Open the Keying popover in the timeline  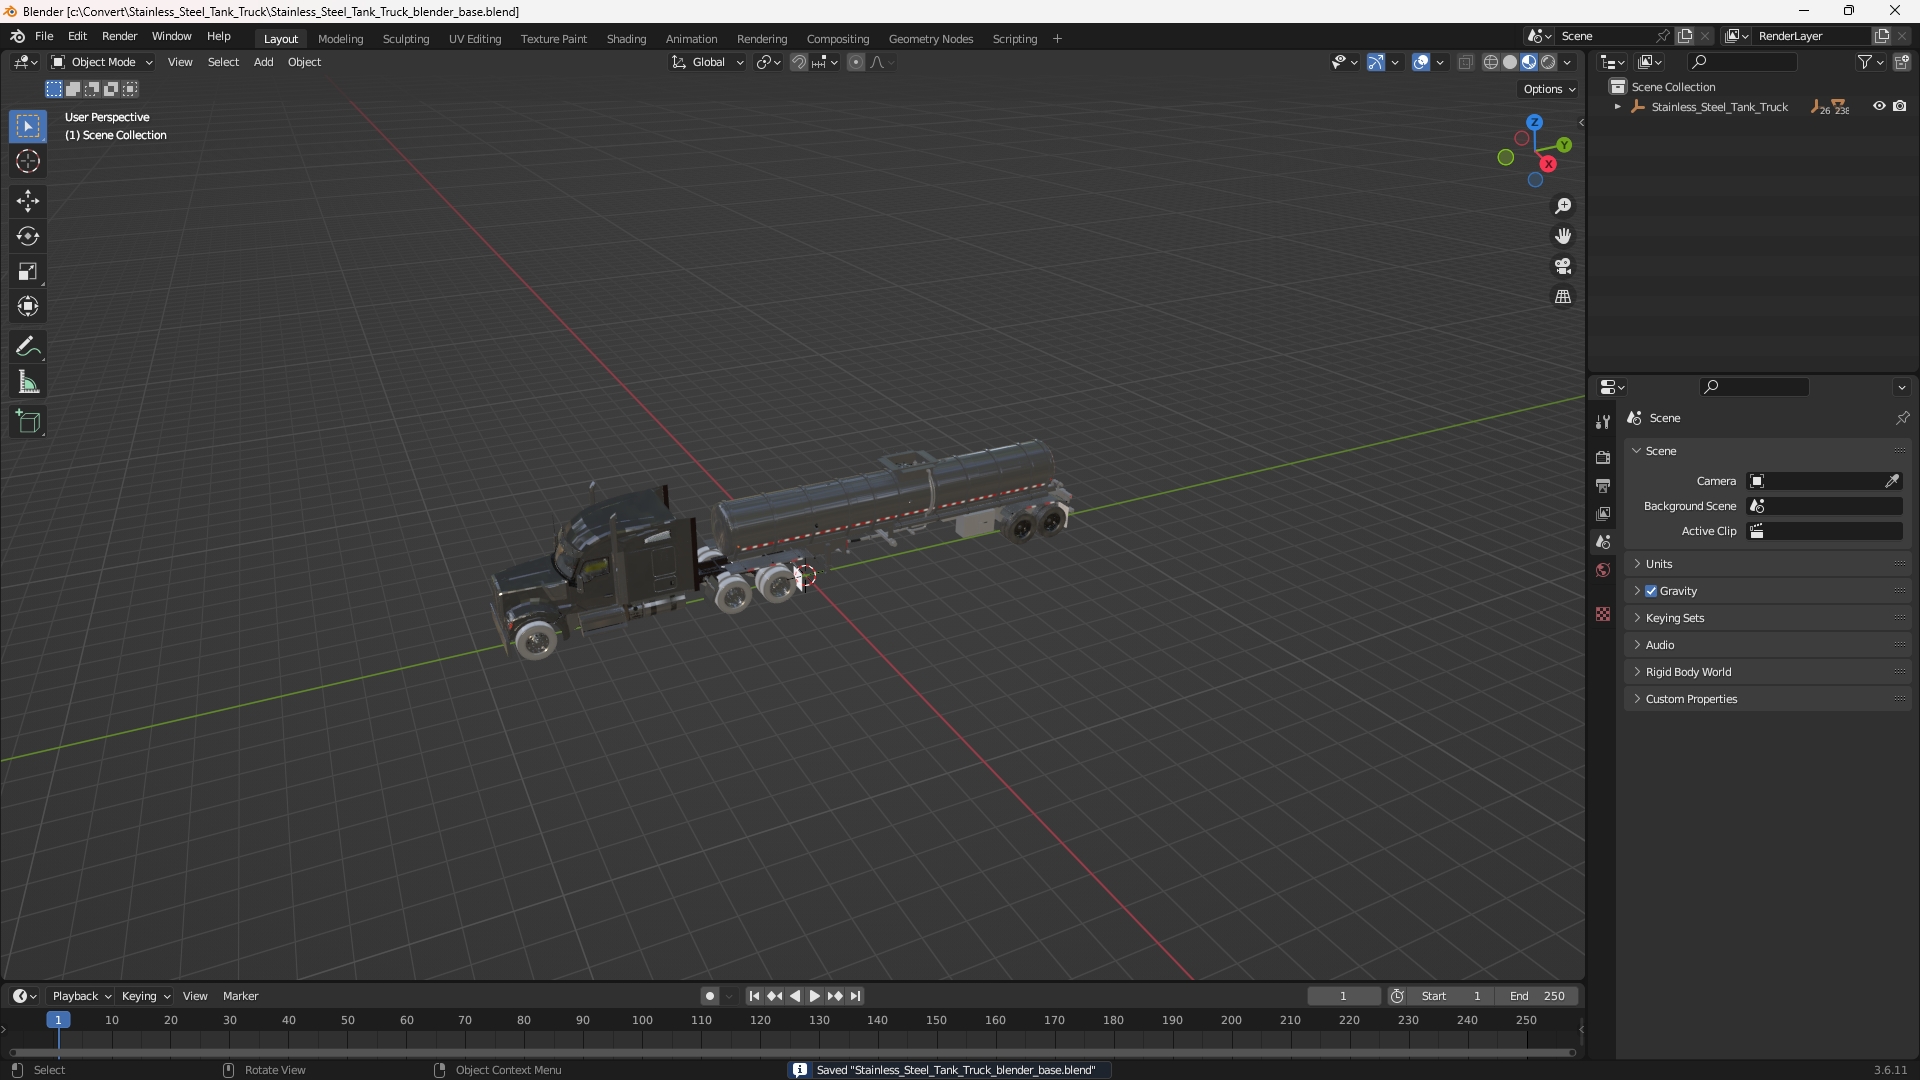pyautogui.click(x=146, y=996)
